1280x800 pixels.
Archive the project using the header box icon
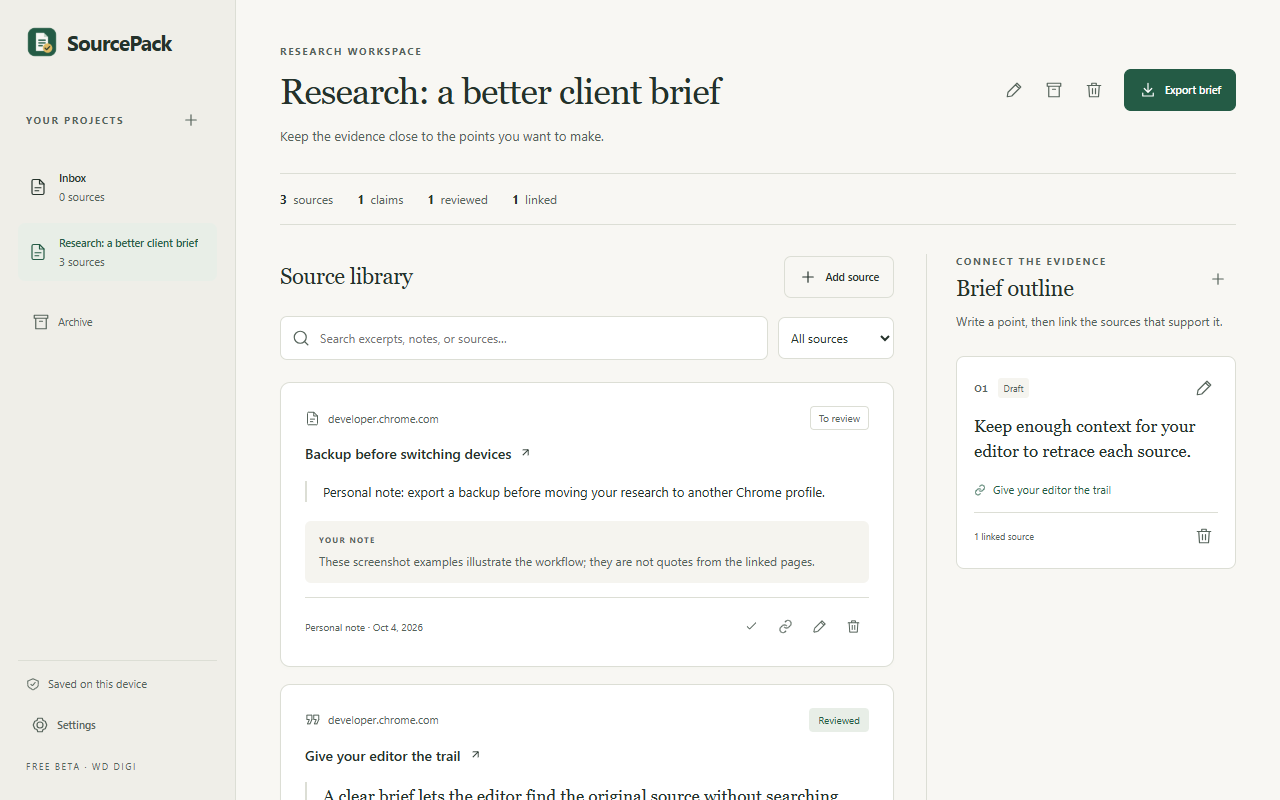coord(1054,90)
